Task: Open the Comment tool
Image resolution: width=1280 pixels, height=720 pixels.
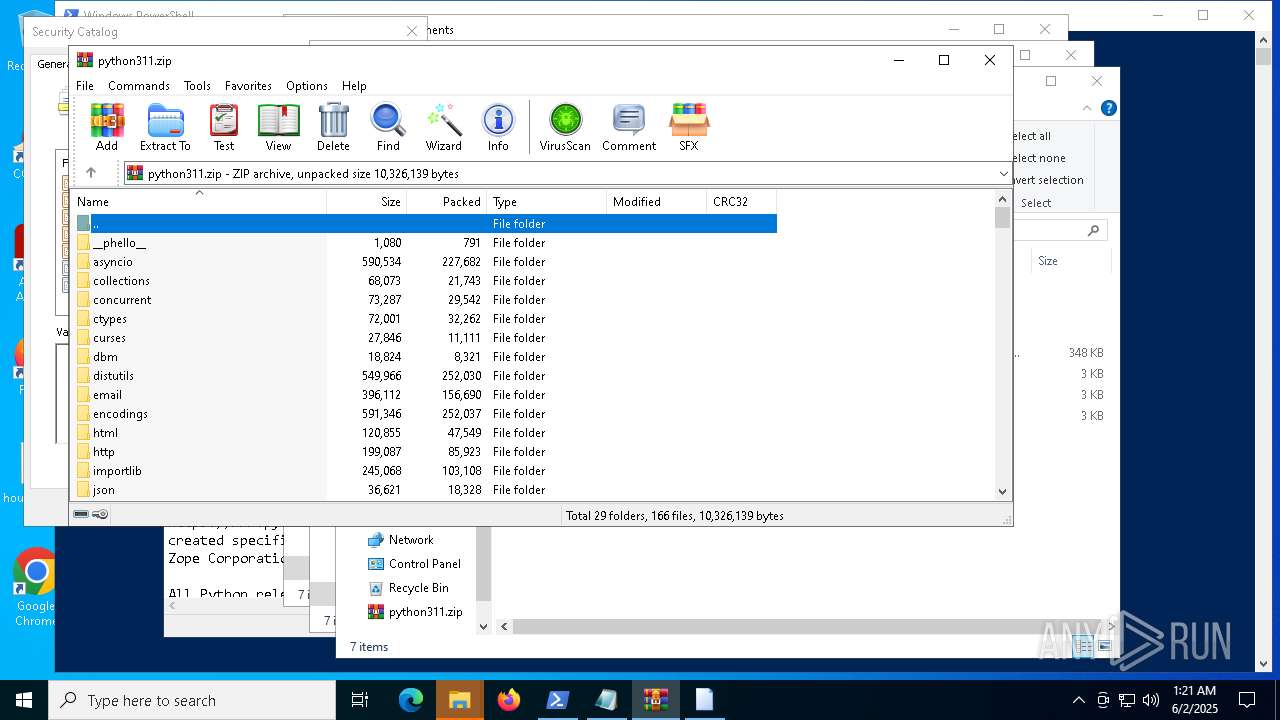Action: tap(629, 127)
